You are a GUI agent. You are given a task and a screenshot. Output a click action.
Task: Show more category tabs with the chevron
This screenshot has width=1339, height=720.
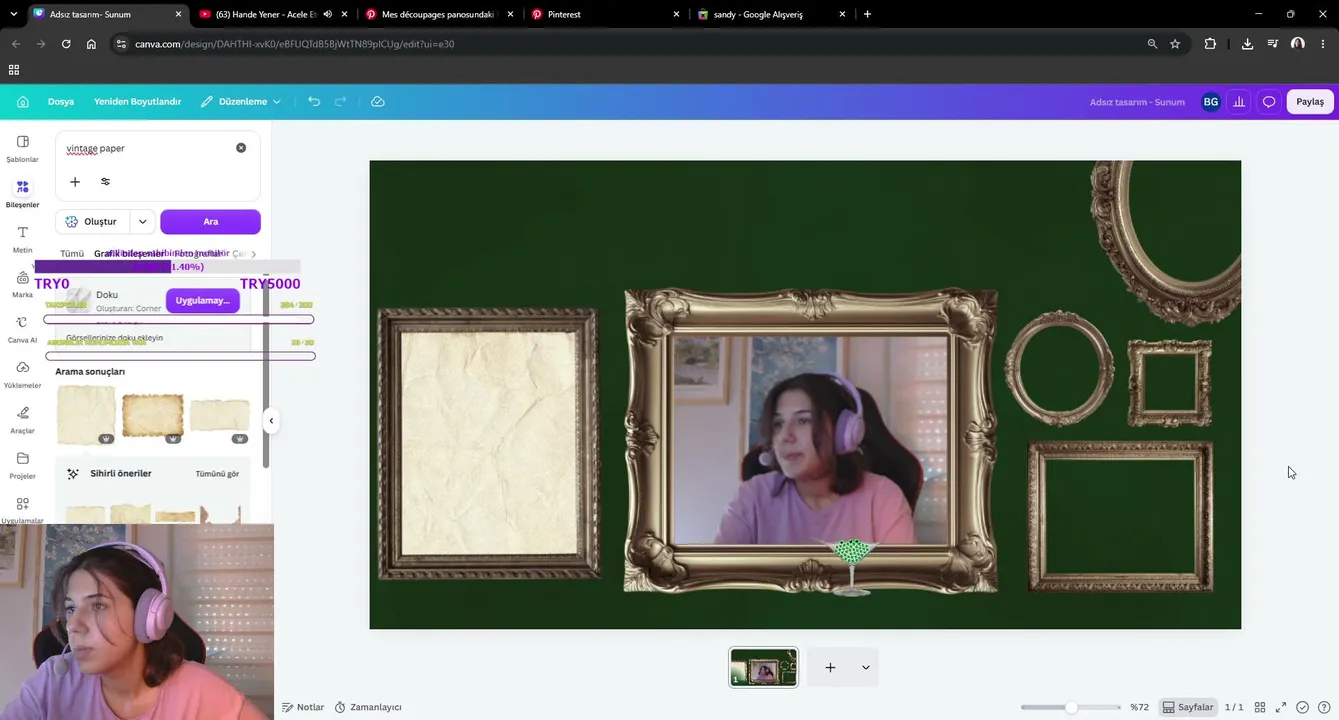pyautogui.click(x=254, y=254)
